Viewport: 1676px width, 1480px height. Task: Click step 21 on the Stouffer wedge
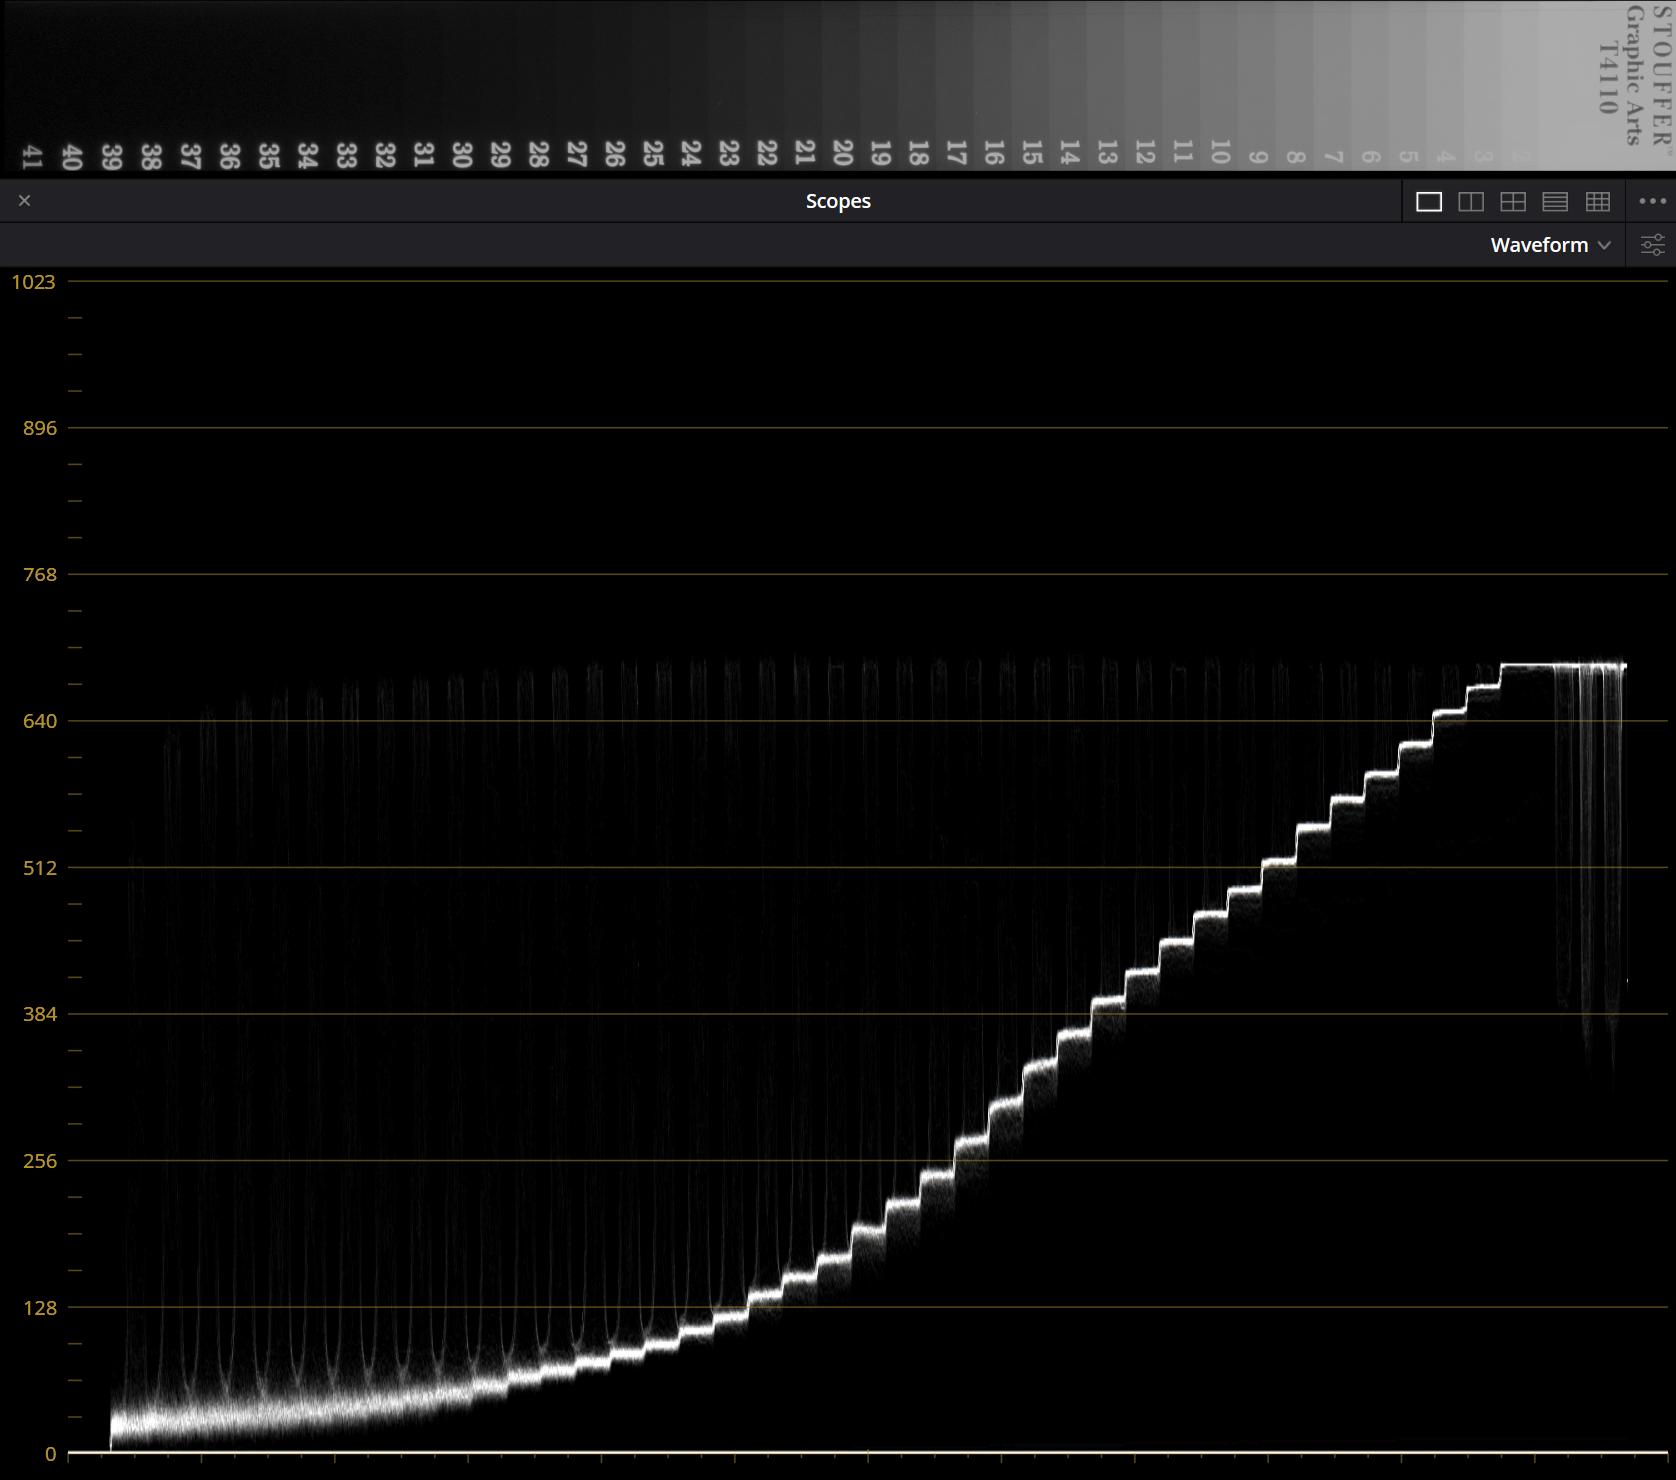pos(804,153)
